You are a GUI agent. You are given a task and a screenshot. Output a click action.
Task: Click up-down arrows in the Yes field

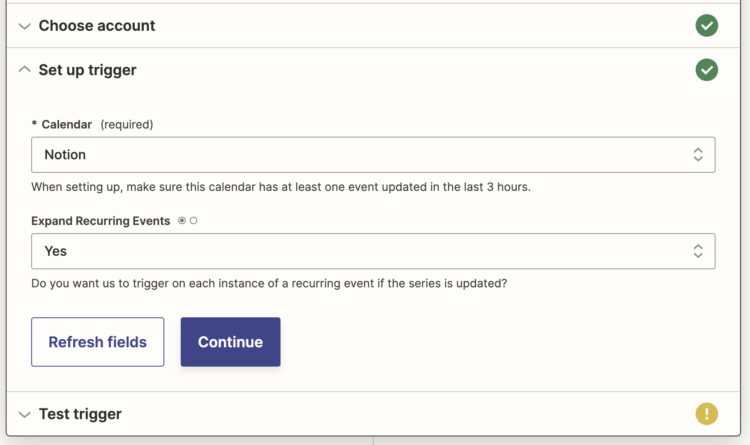tap(698, 251)
